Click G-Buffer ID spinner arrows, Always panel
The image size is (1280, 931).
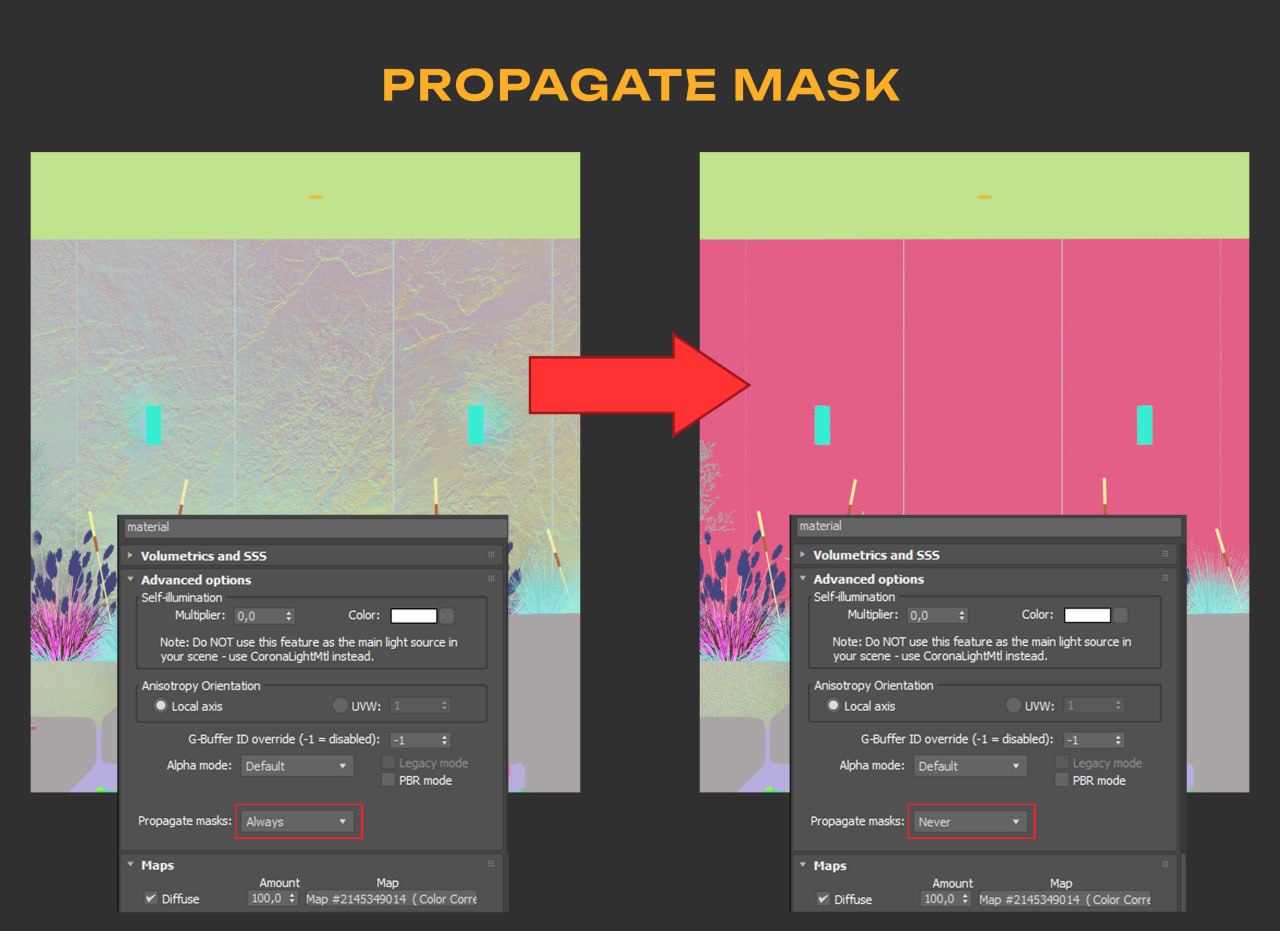click(x=446, y=740)
